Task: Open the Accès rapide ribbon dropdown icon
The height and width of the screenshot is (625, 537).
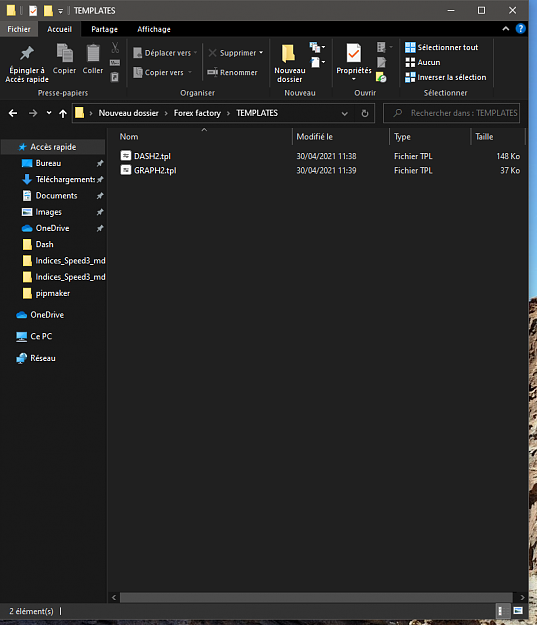Action: (x=317, y=63)
